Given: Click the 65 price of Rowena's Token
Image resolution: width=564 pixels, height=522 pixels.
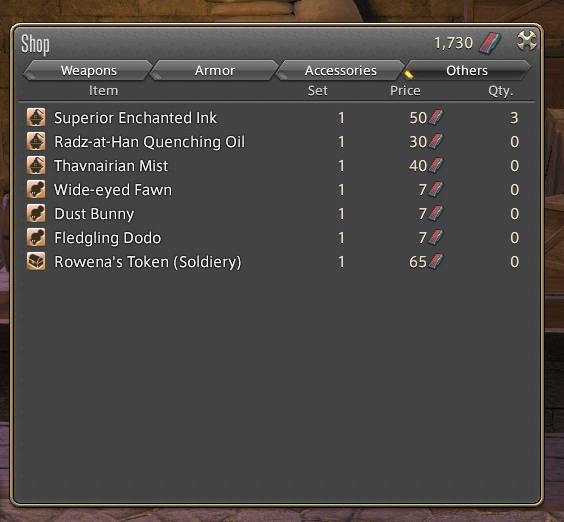Looking at the screenshot, I should 418,262.
